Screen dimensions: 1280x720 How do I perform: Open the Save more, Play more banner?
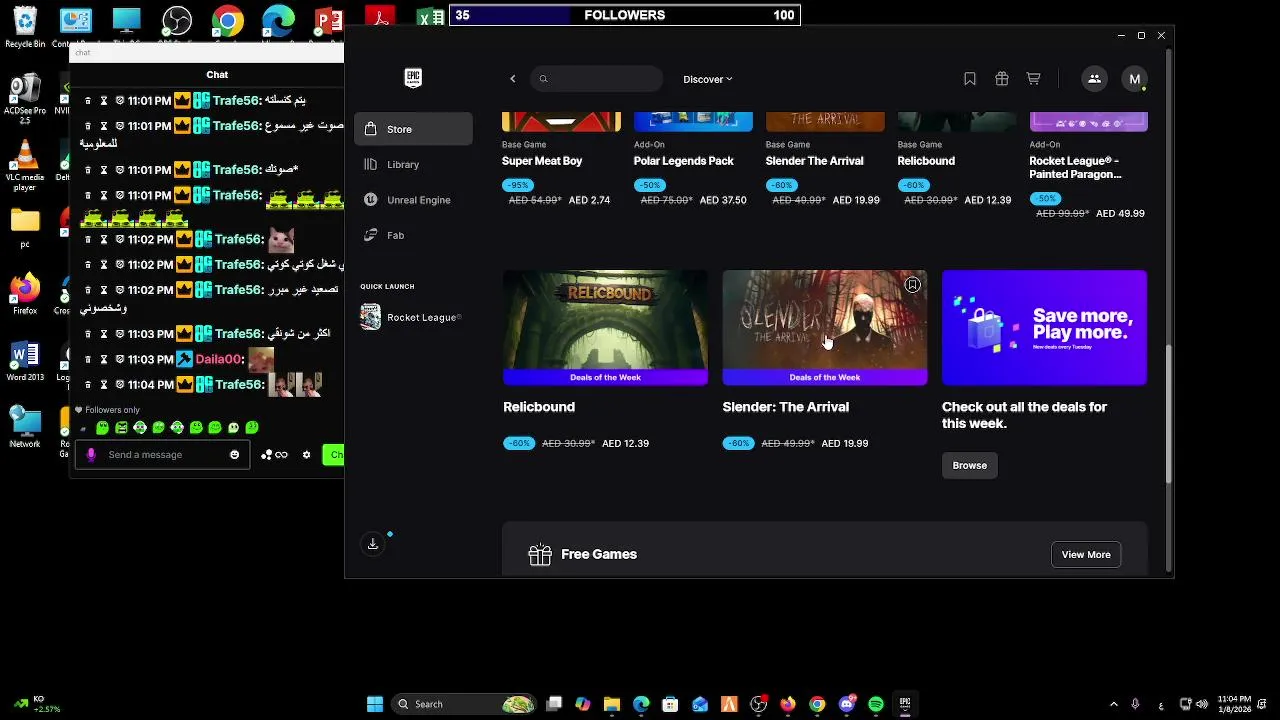click(x=1044, y=327)
